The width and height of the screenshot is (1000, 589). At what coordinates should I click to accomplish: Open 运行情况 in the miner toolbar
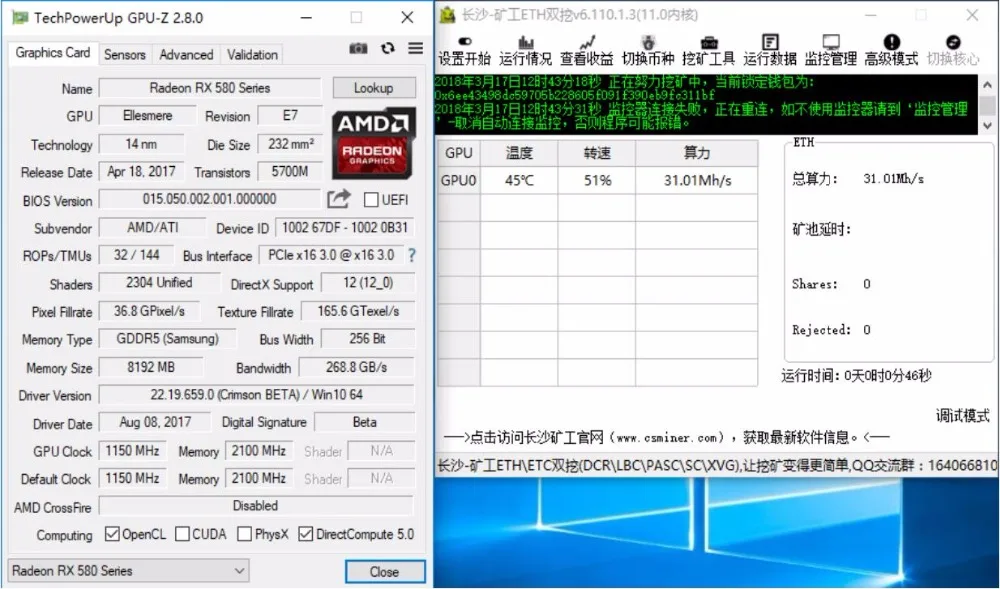pyautogui.click(x=526, y=51)
